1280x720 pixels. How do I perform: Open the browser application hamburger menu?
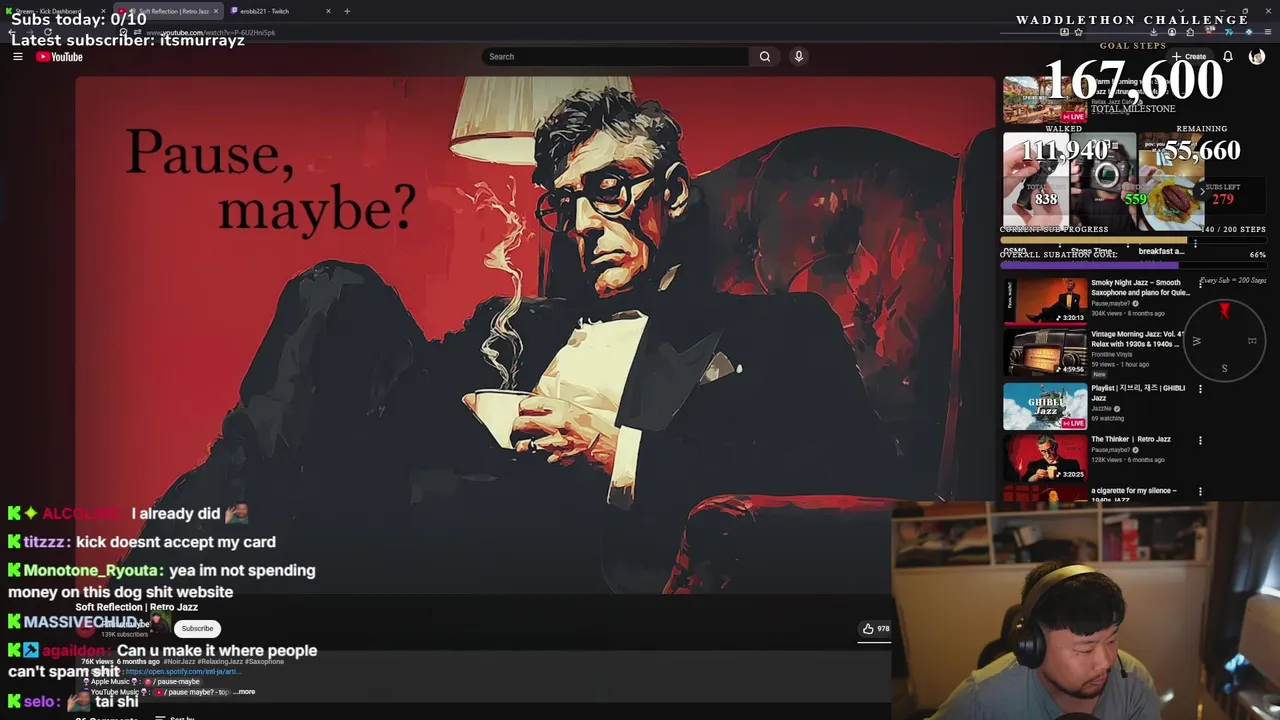[1267, 32]
